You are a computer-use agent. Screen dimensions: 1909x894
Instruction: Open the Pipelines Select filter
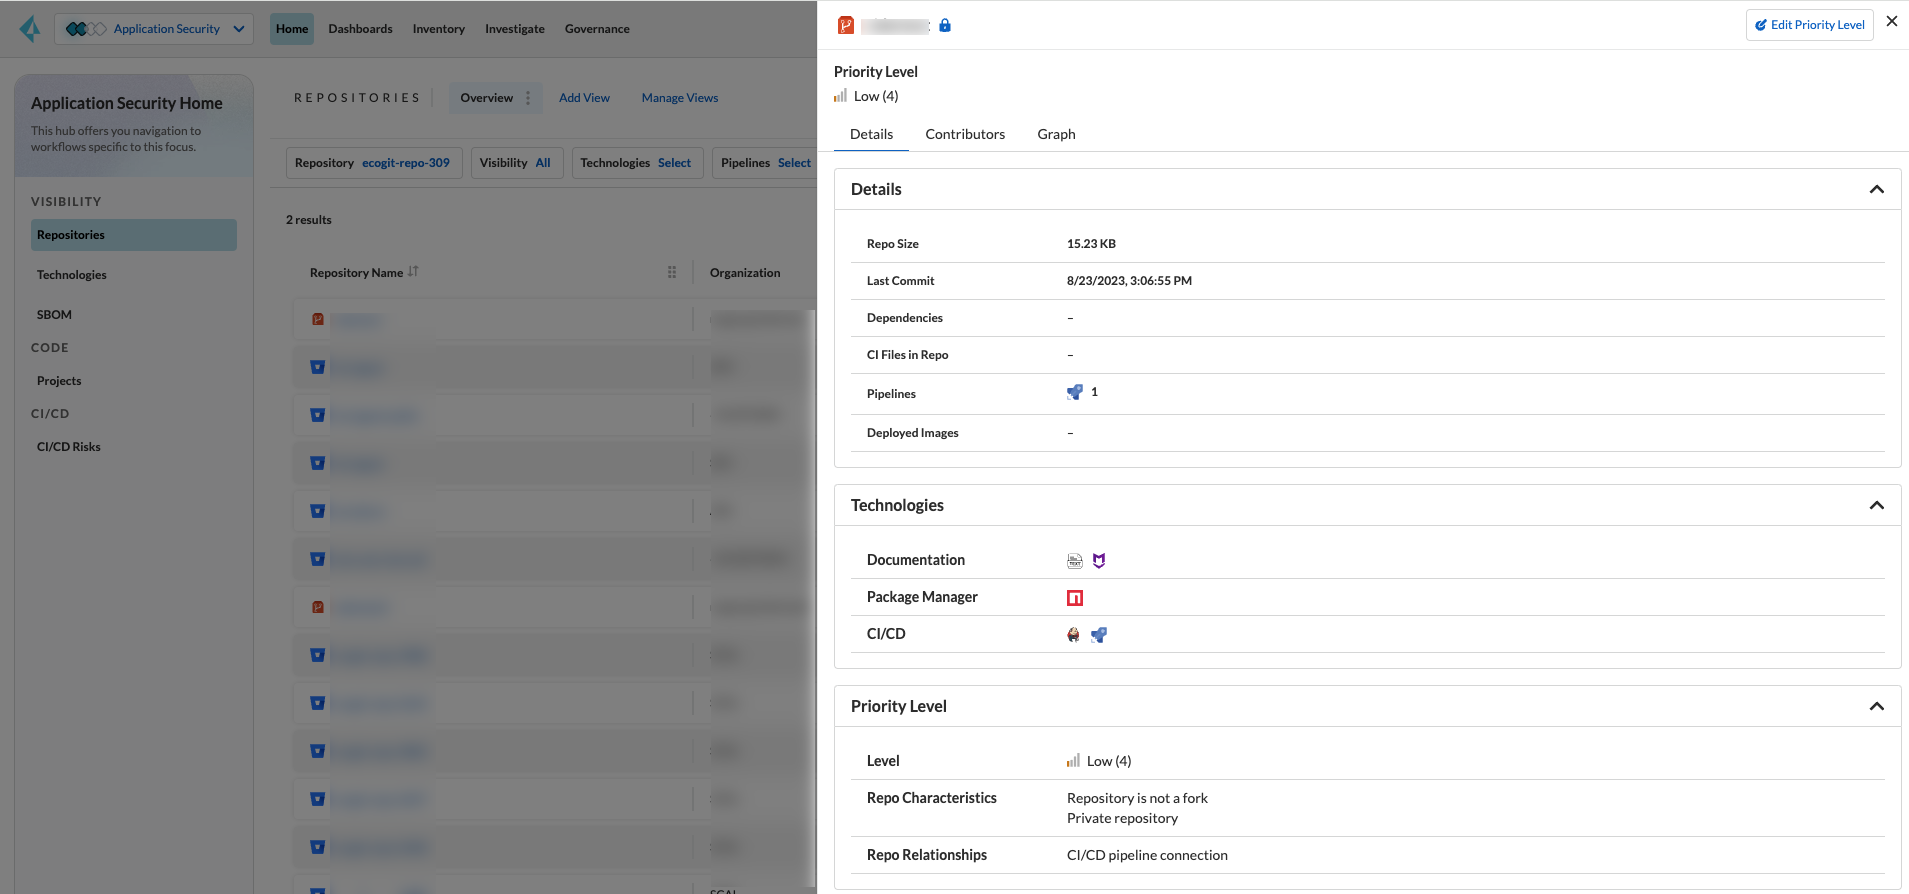[765, 163]
